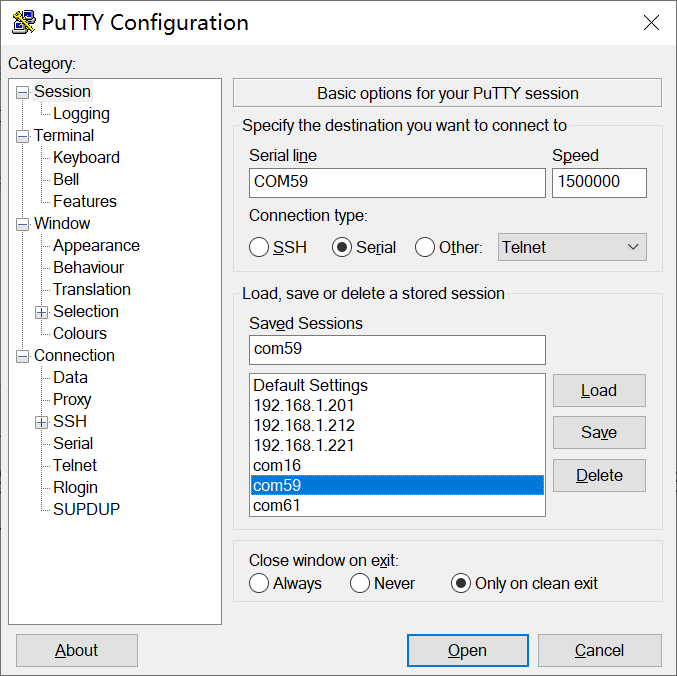Open the Connection category
Screen dimensions: 677x676
74,356
